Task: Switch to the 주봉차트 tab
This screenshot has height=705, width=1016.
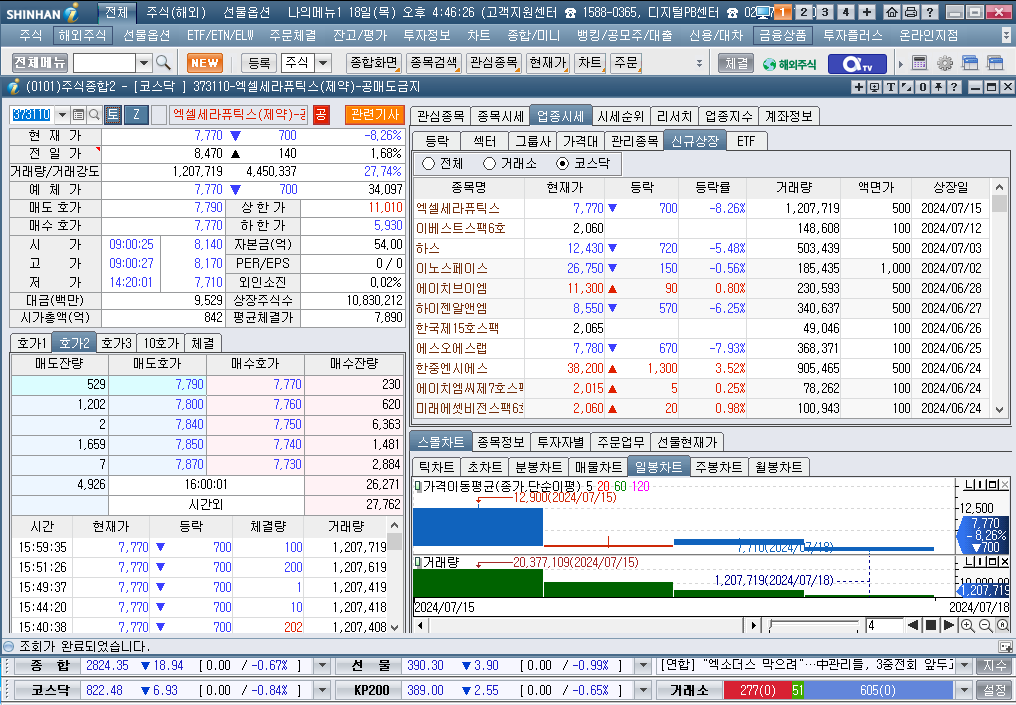Action: point(718,467)
